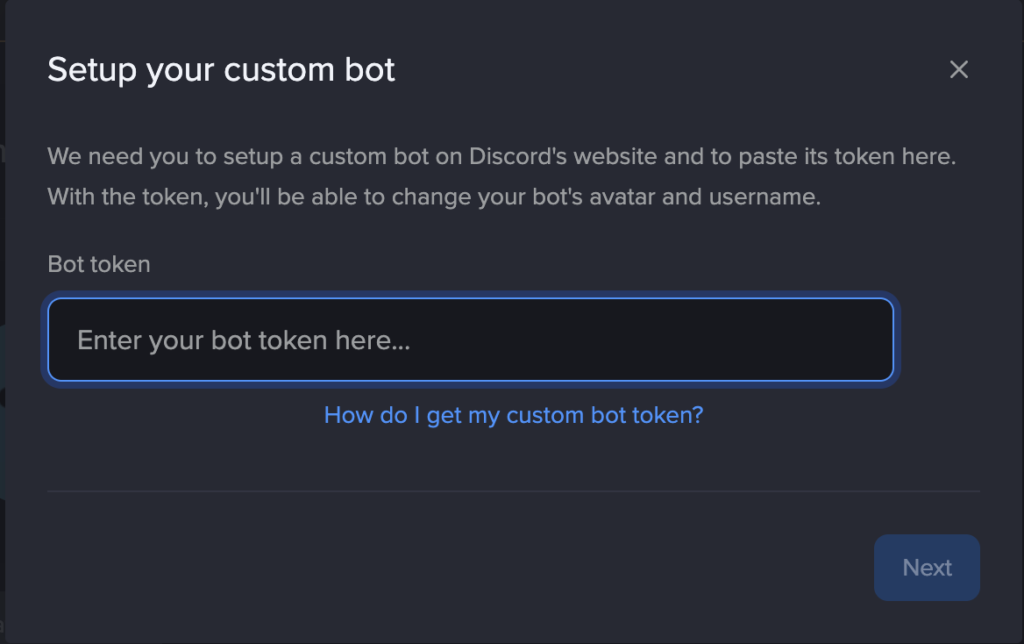The image size is (1024, 644).
Task: Dismiss the dialog using the X icon
Action: (958, 69)
